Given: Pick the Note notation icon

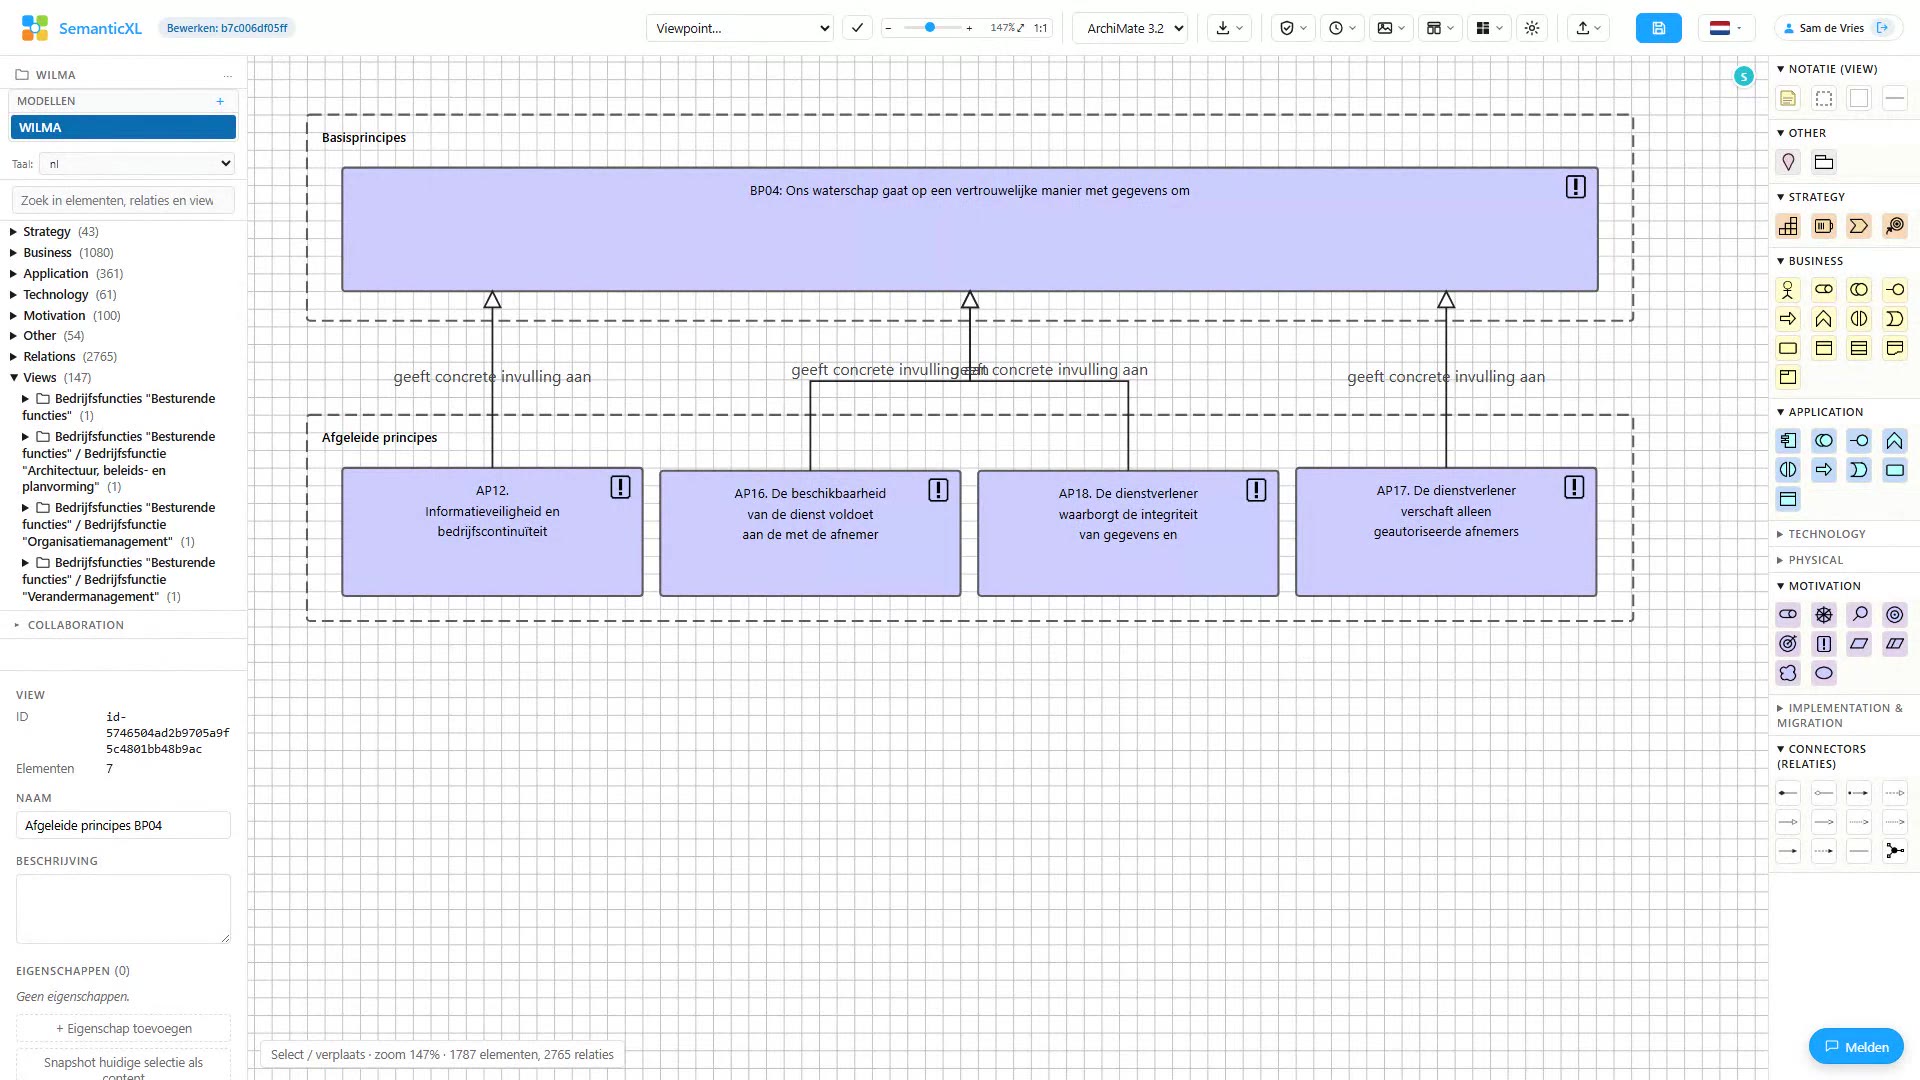Looking at the screenshot, I should coord(1788,98).
